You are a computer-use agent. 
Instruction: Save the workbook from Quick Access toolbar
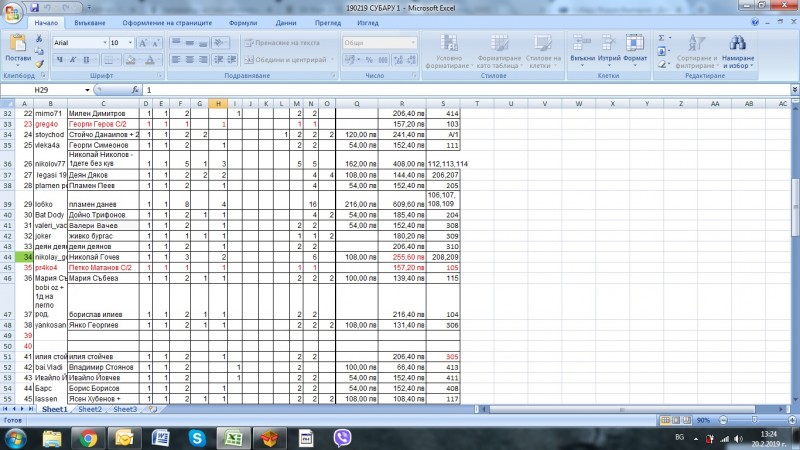tap(34, 8)
